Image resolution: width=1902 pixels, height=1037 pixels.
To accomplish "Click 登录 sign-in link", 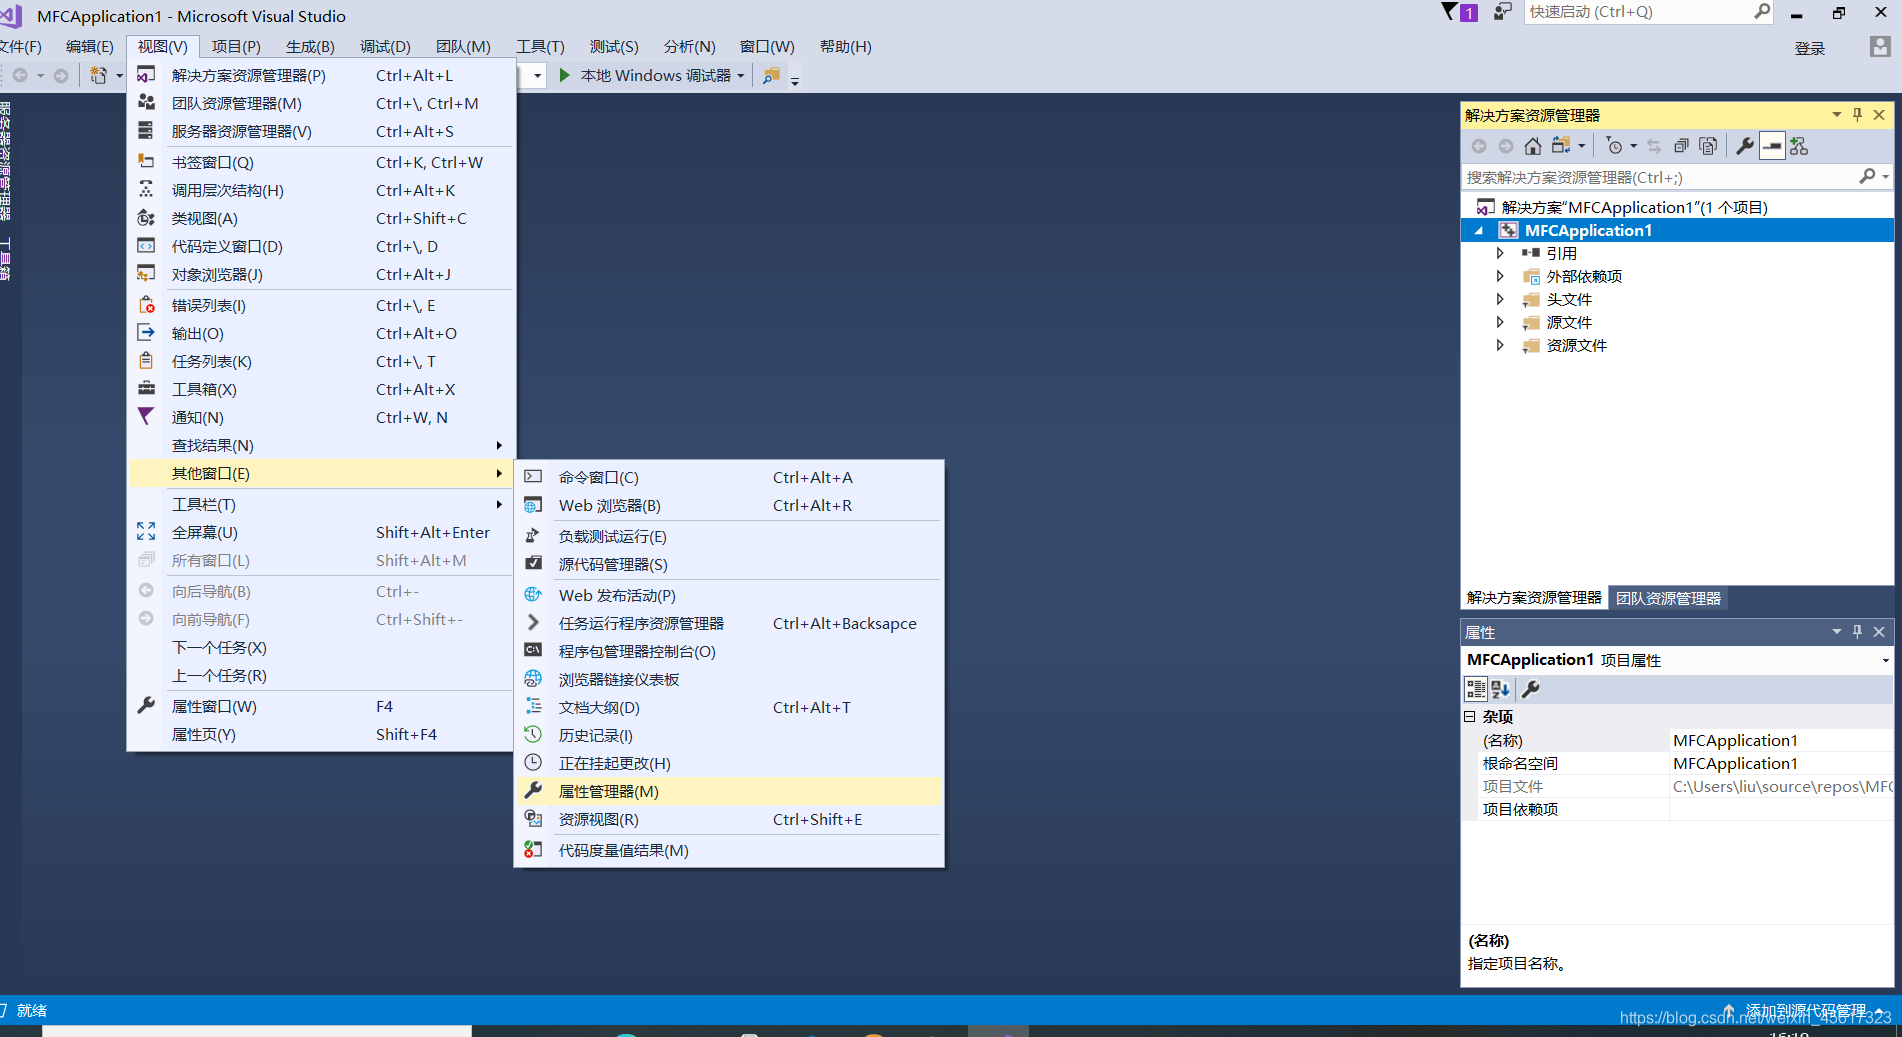I will pos(1809,48).
